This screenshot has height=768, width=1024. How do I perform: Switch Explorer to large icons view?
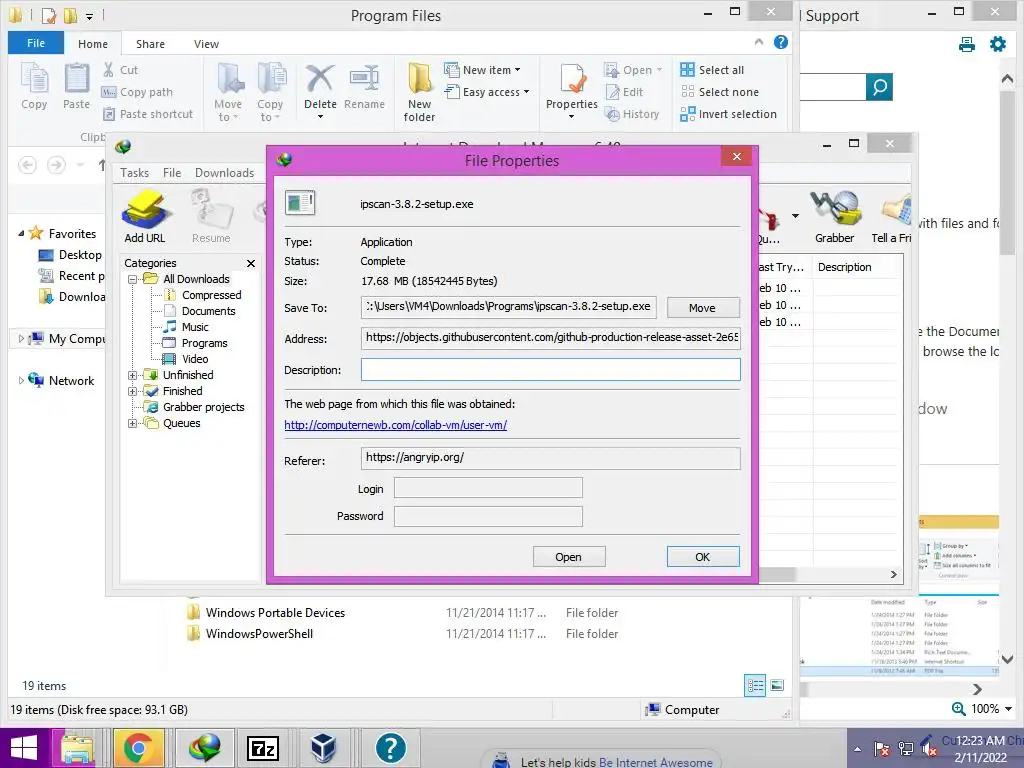click(777, 686)
